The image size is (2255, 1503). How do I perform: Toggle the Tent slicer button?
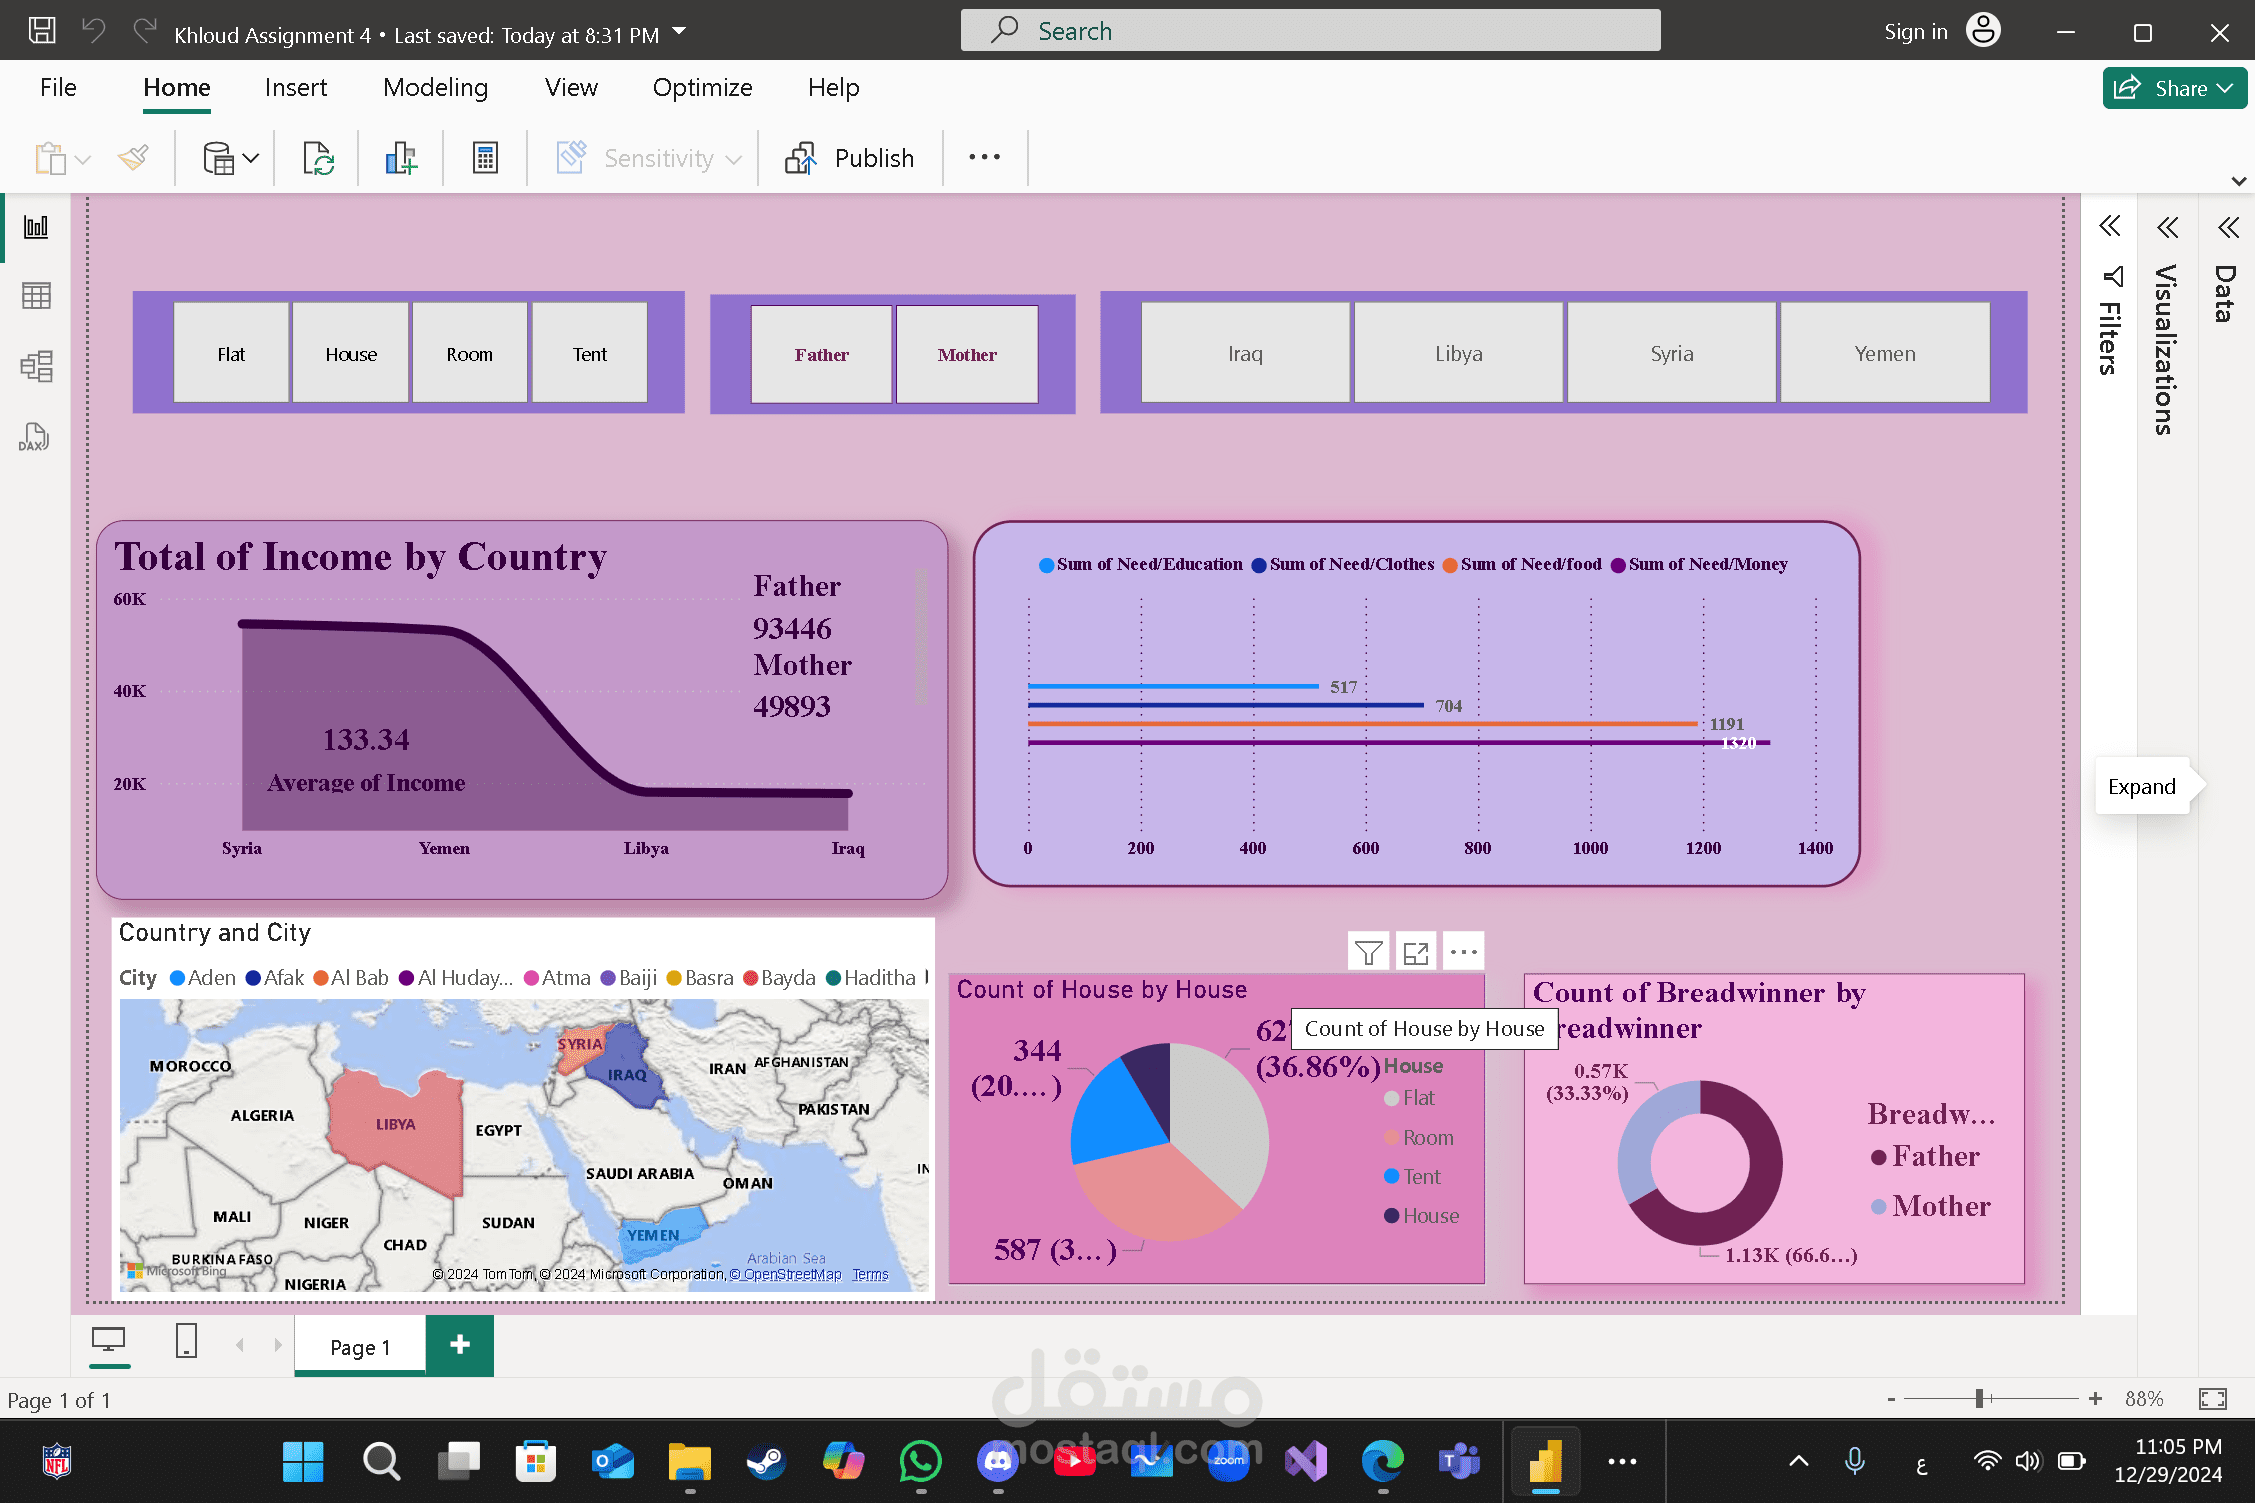click(x=590, y=354)
